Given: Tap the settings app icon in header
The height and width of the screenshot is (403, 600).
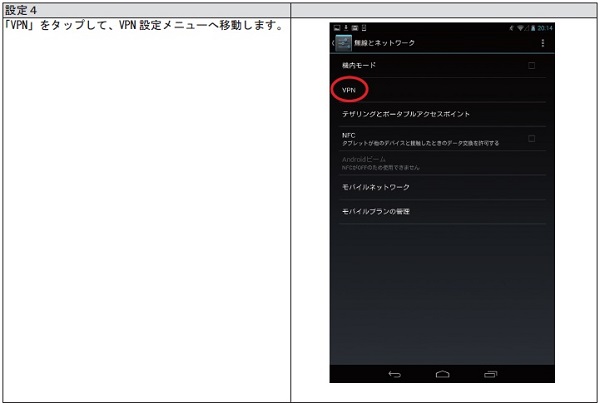Looking at the screenshot, I should [343, 43].
